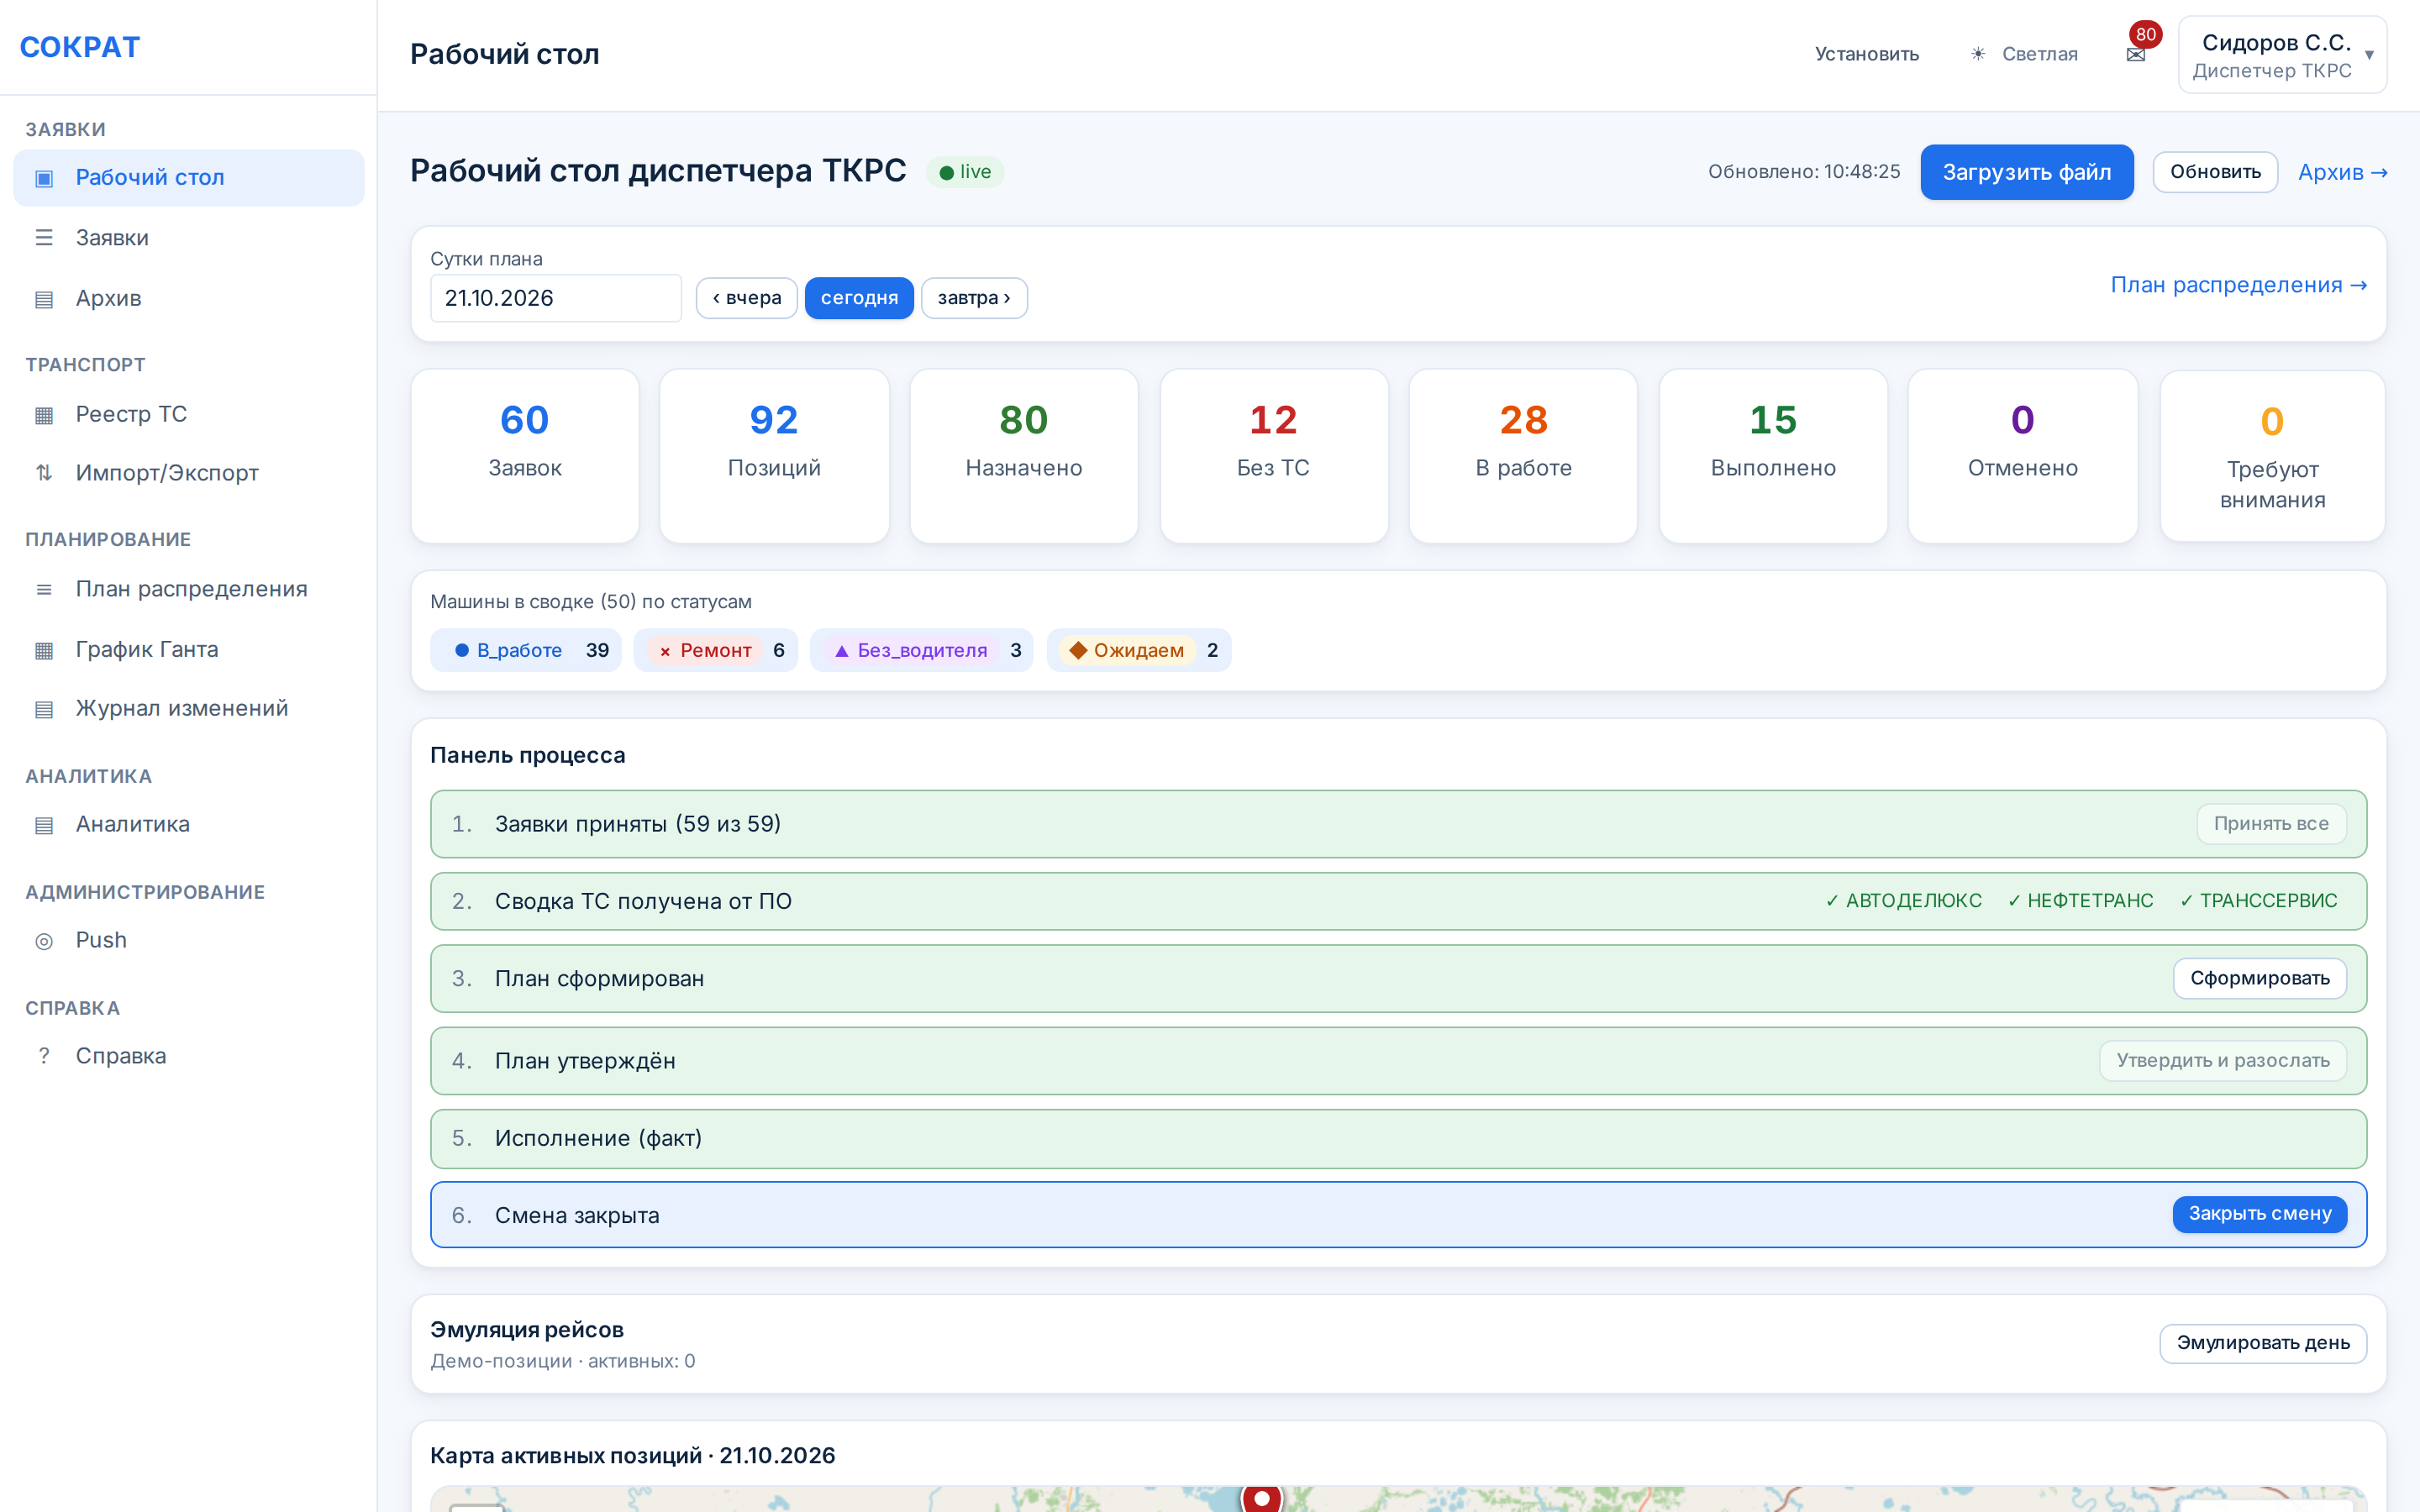
Task: Click the Аналитика sidebar icon
Action: click(x=44, y=825)
